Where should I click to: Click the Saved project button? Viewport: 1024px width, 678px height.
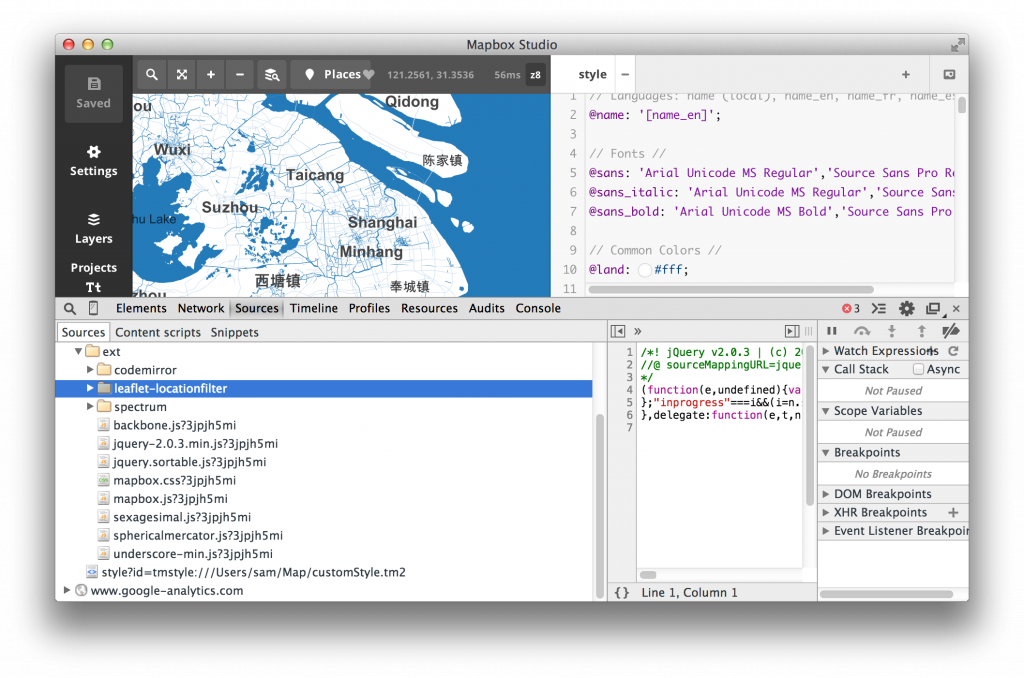point(93,93)
